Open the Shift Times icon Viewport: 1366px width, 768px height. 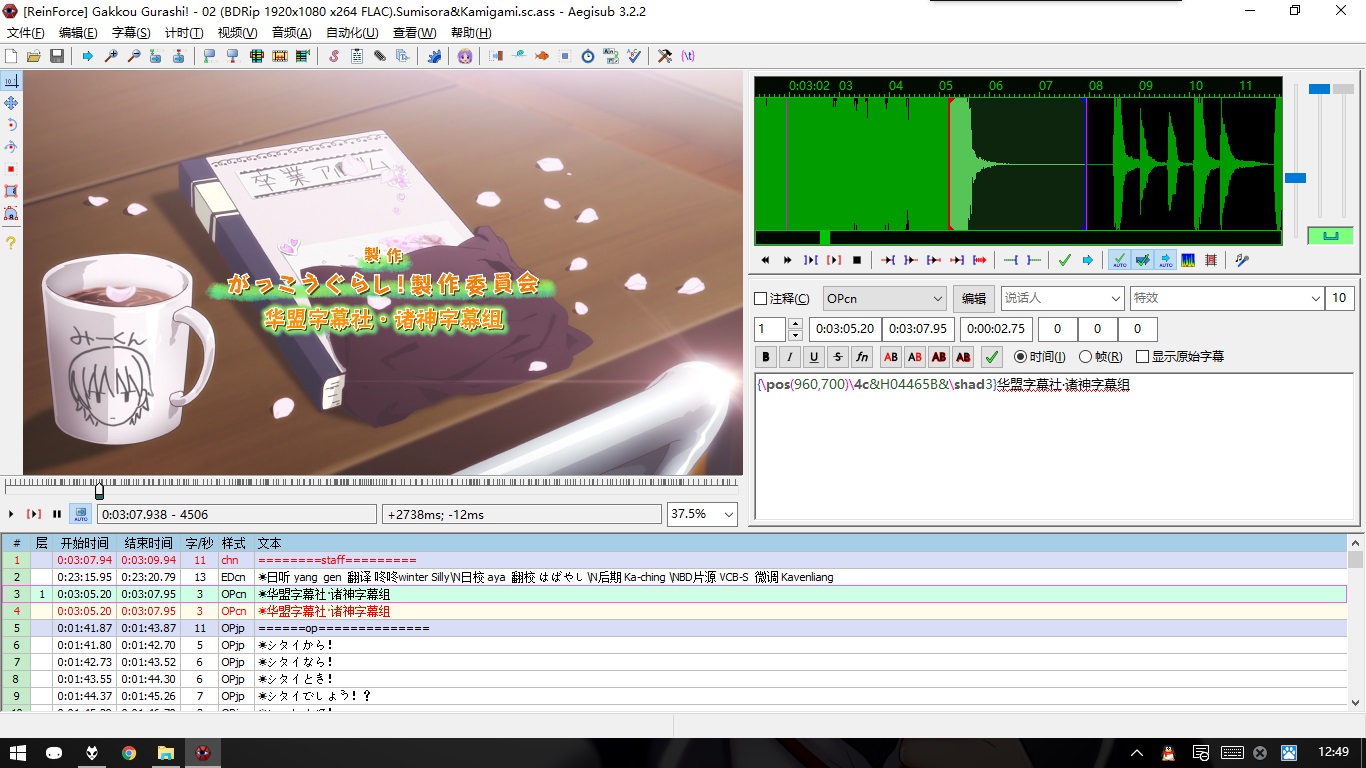click(x=496, y=56)
